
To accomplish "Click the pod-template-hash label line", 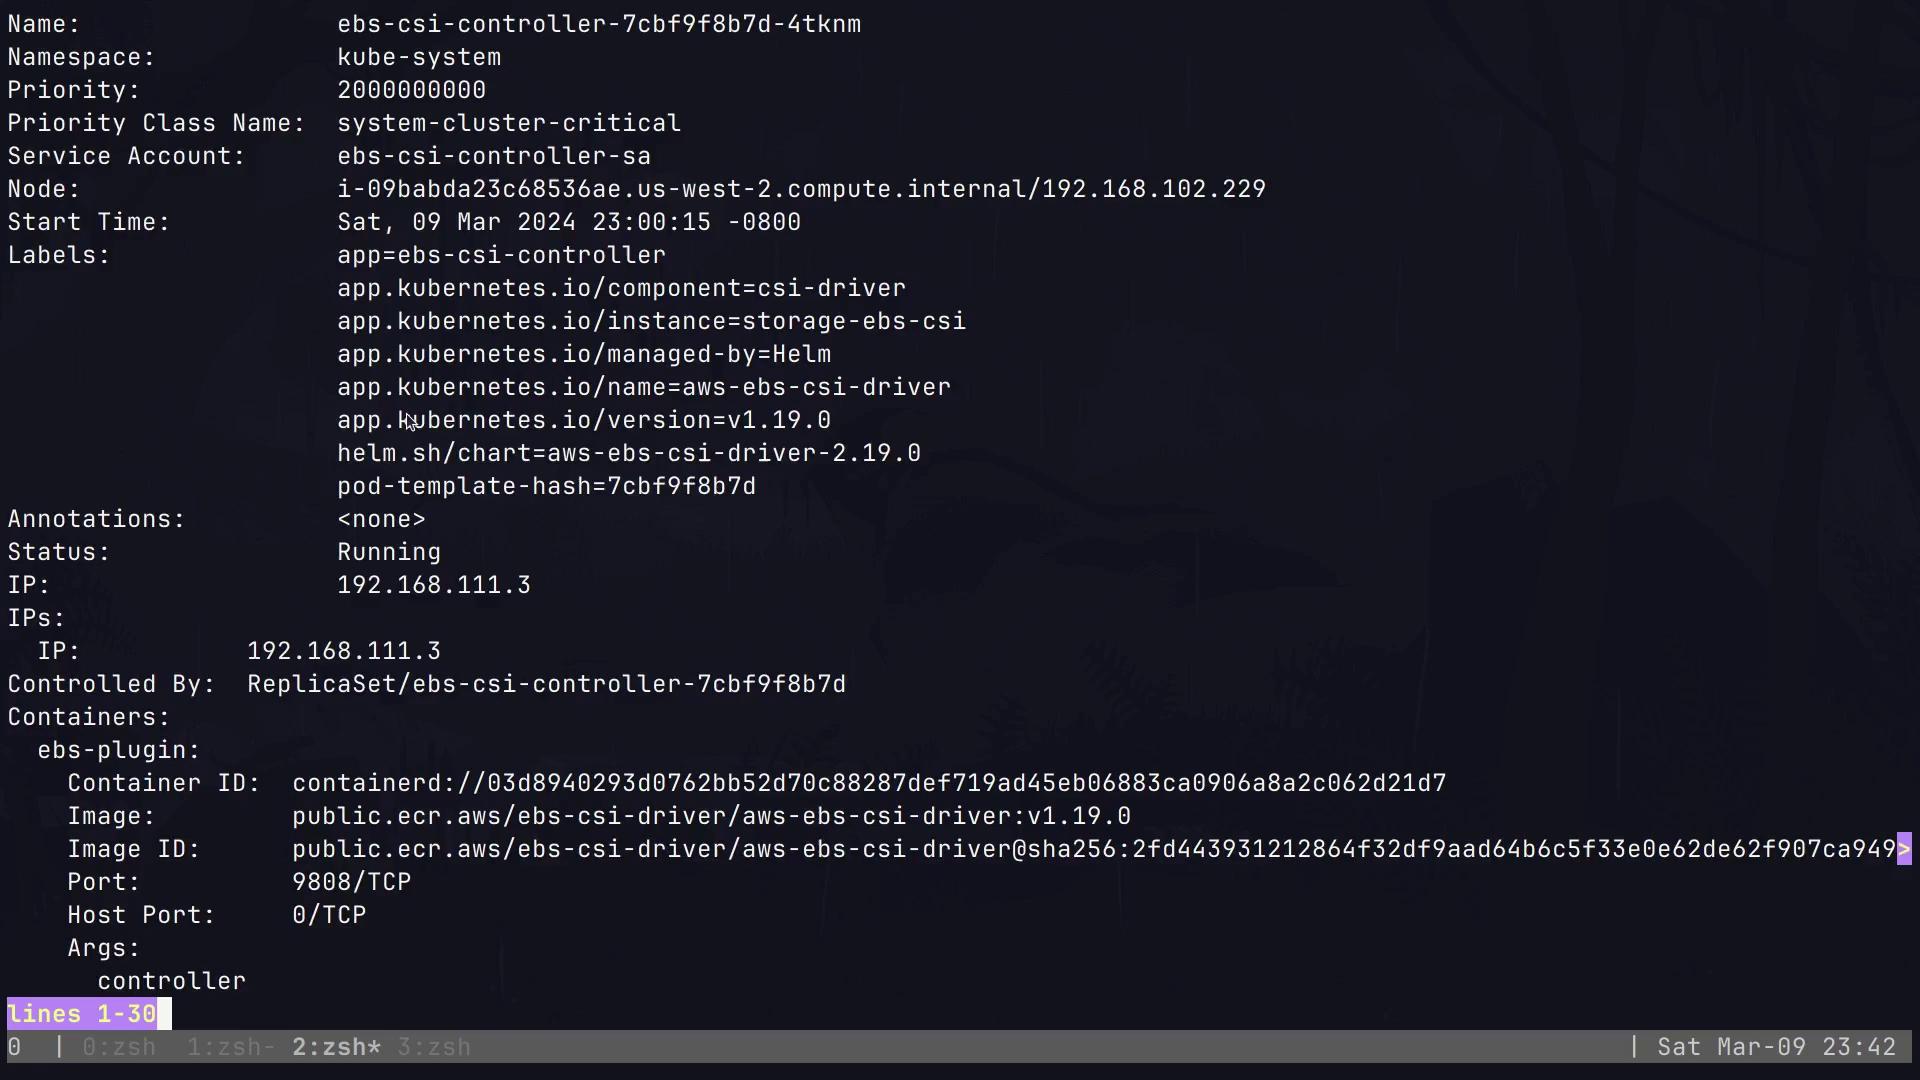I will click(546, 486).
